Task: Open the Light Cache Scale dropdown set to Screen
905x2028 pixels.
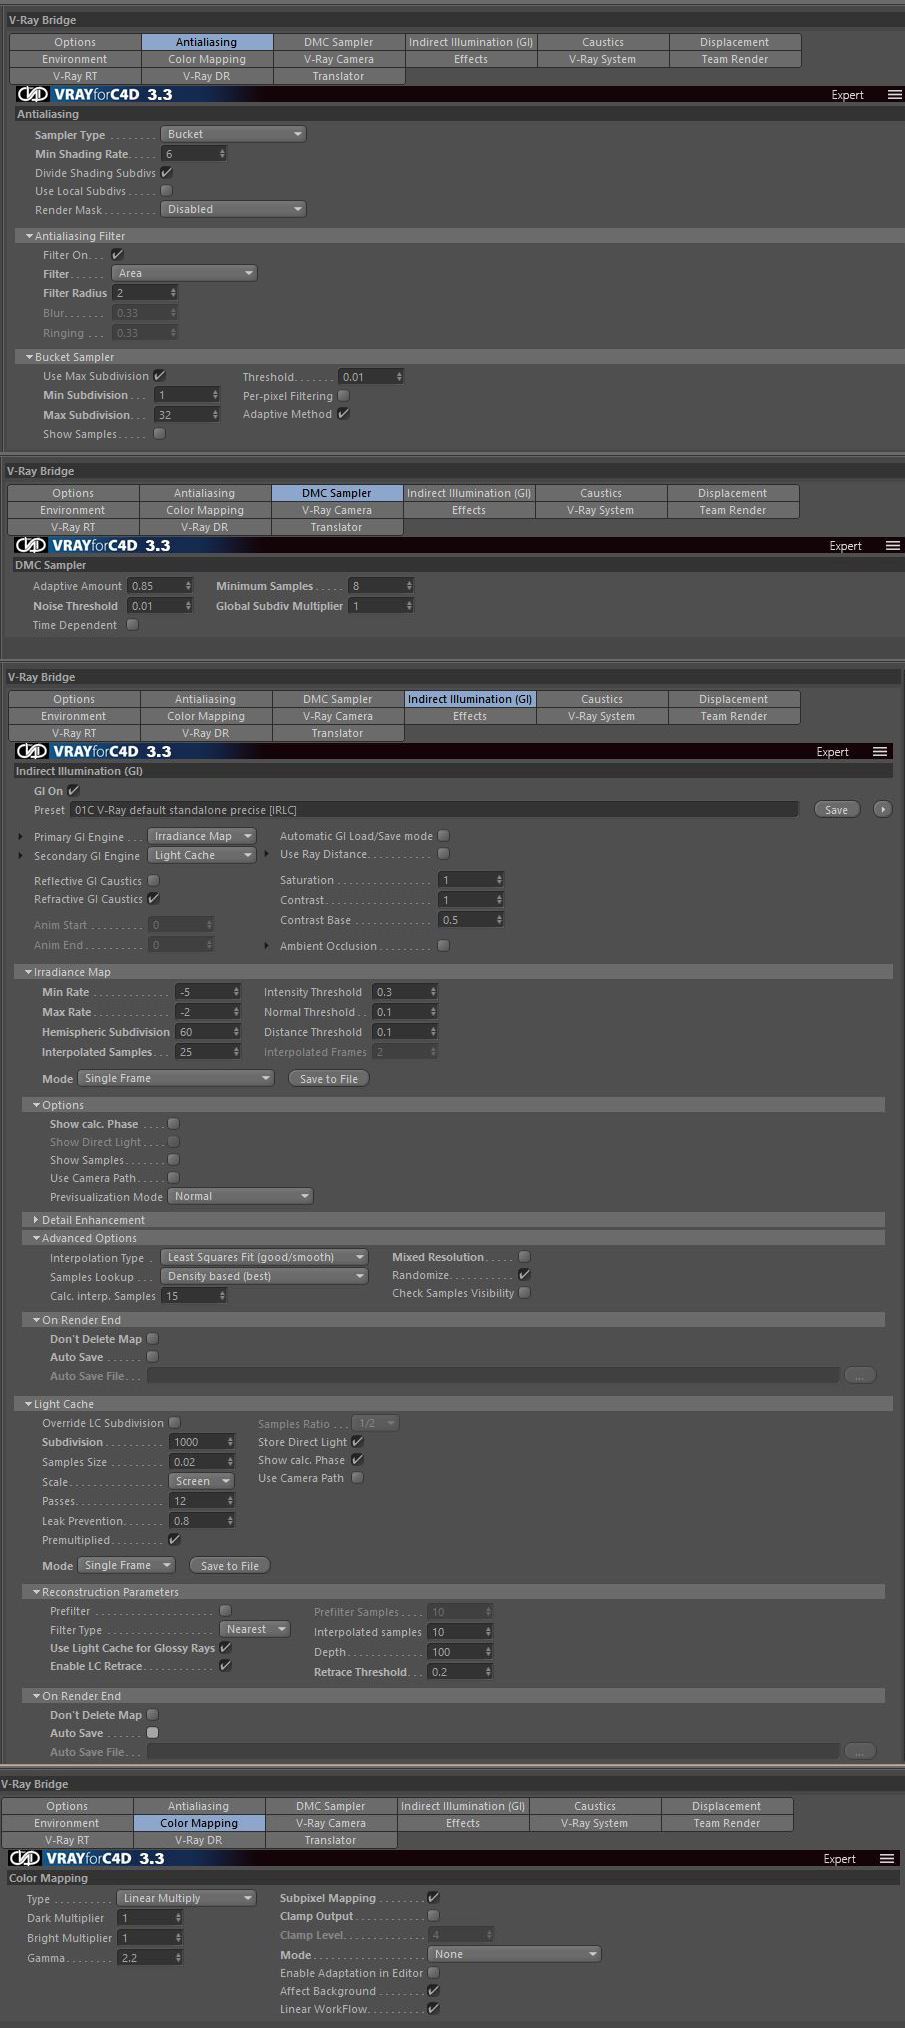Action: click(x=201, y=1481)
